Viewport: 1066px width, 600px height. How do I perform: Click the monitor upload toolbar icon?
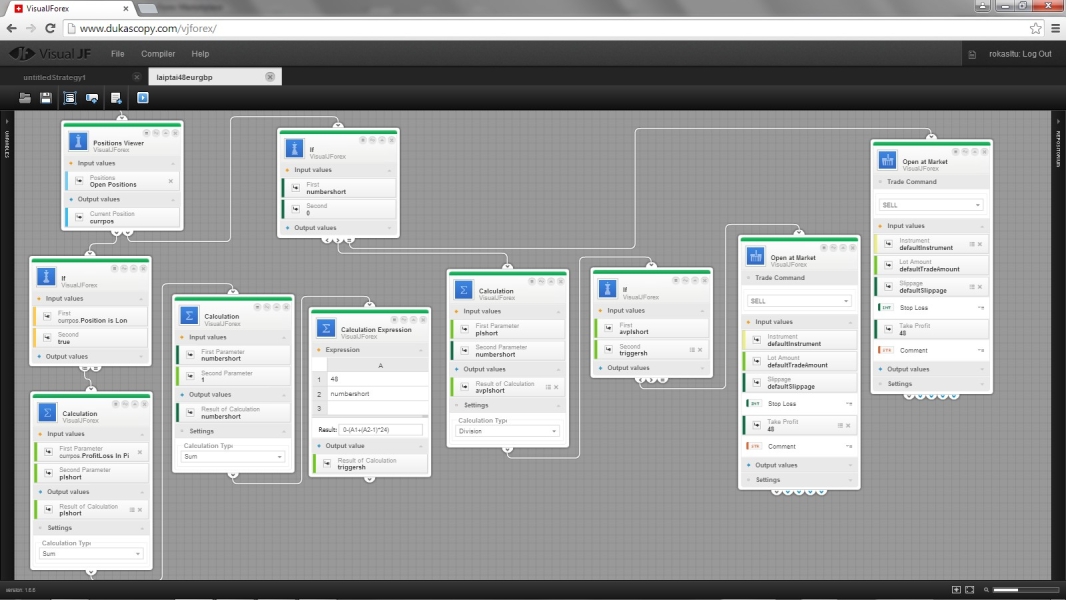coord(92,98)
